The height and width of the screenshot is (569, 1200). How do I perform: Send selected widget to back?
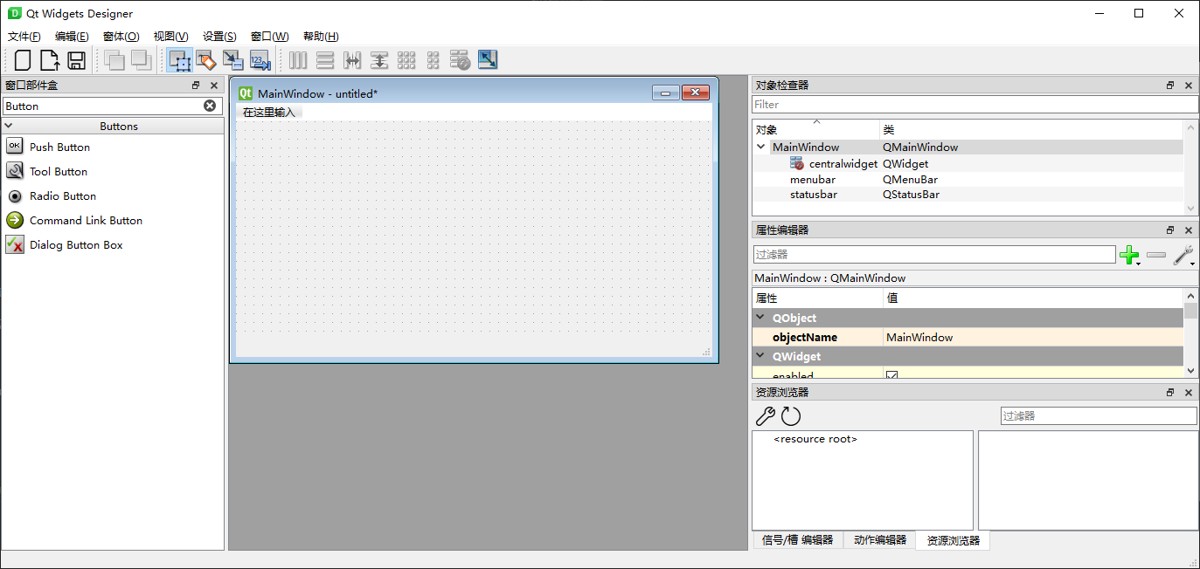(114, 60)
